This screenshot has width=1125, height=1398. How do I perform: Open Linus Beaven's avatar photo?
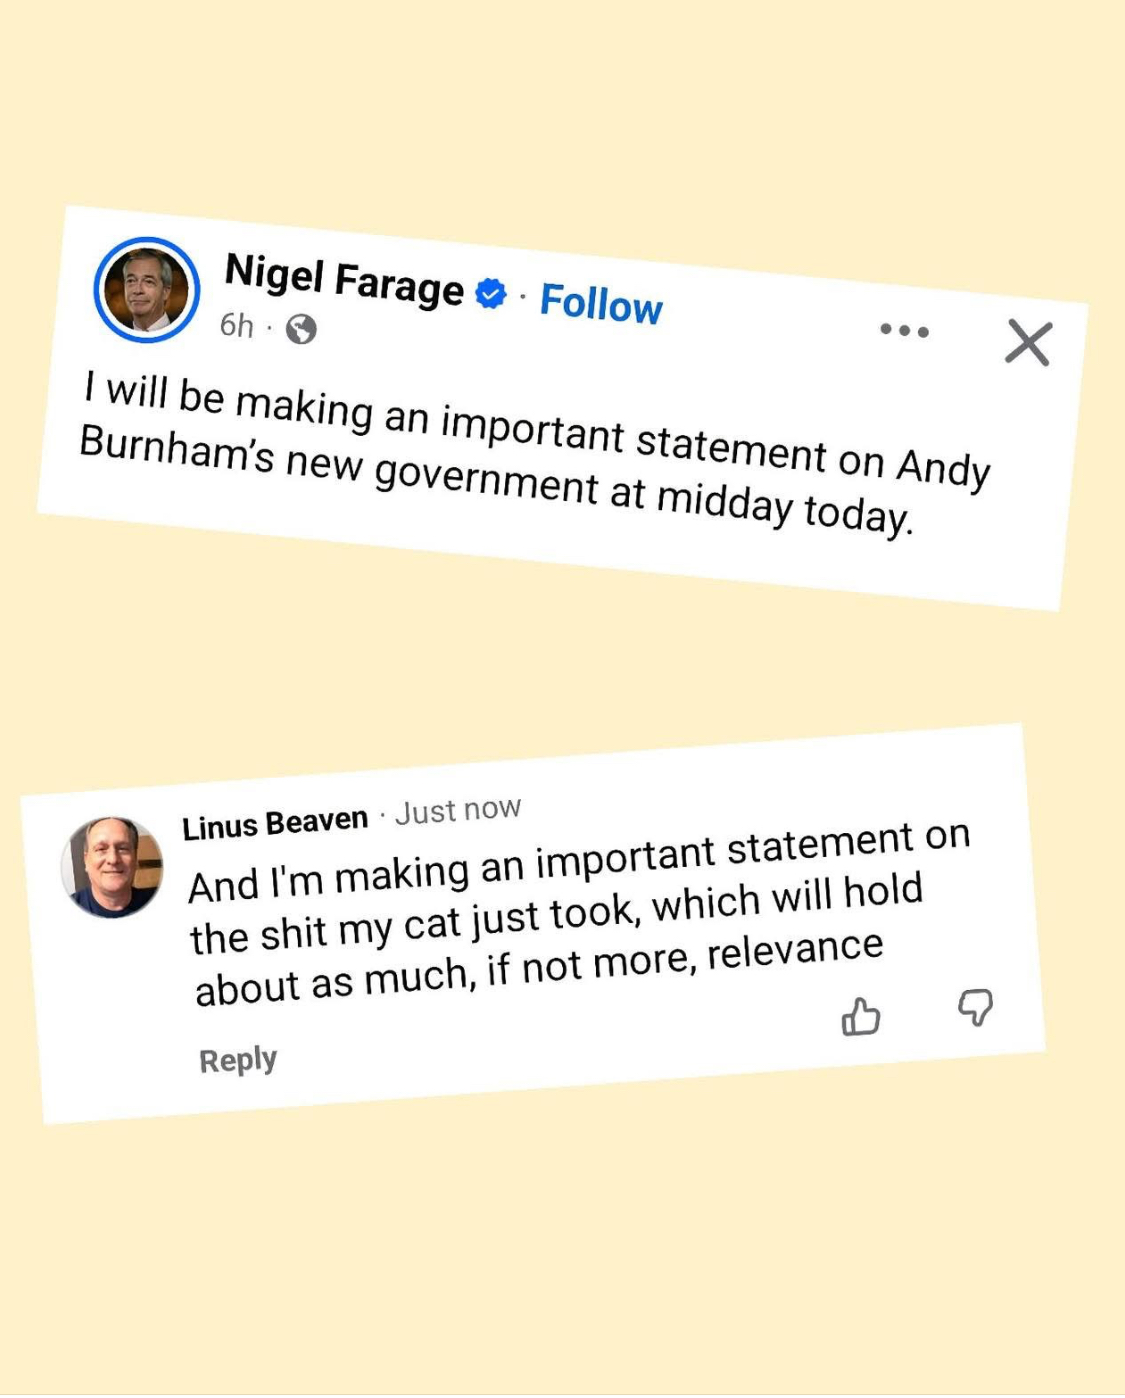112,867
